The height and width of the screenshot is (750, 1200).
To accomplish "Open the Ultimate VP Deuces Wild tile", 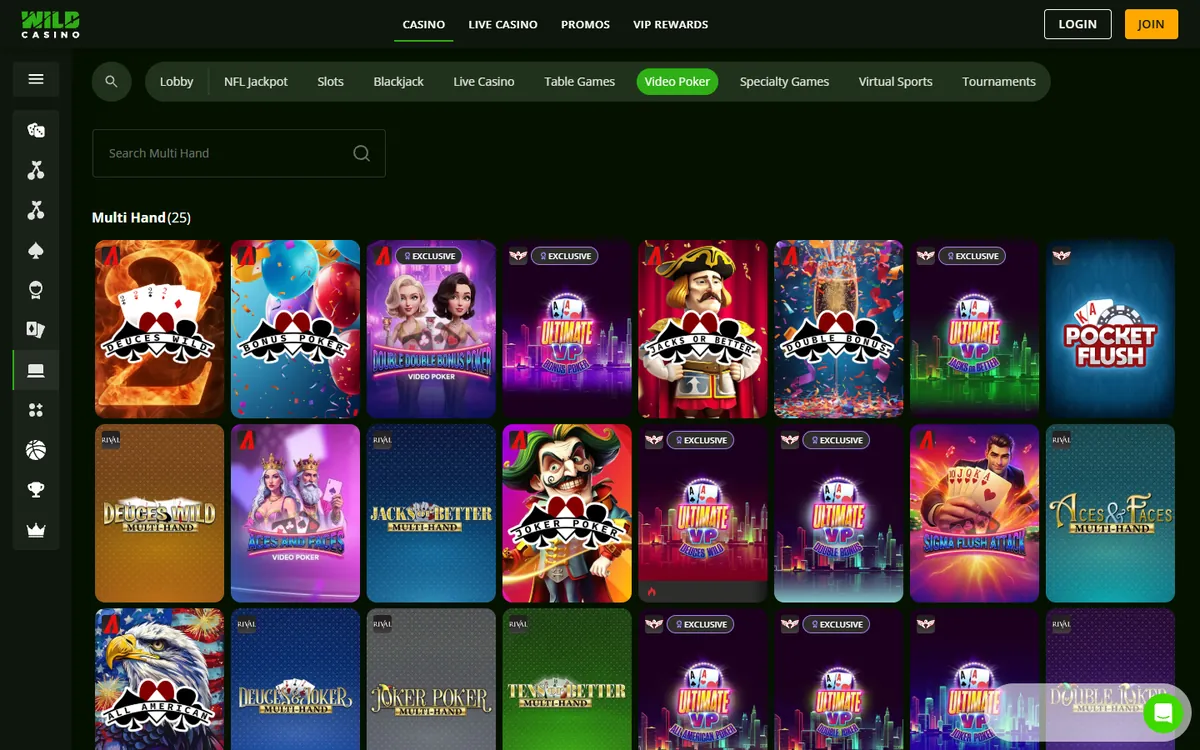I will pyautogui.click(x=703, y=513).
